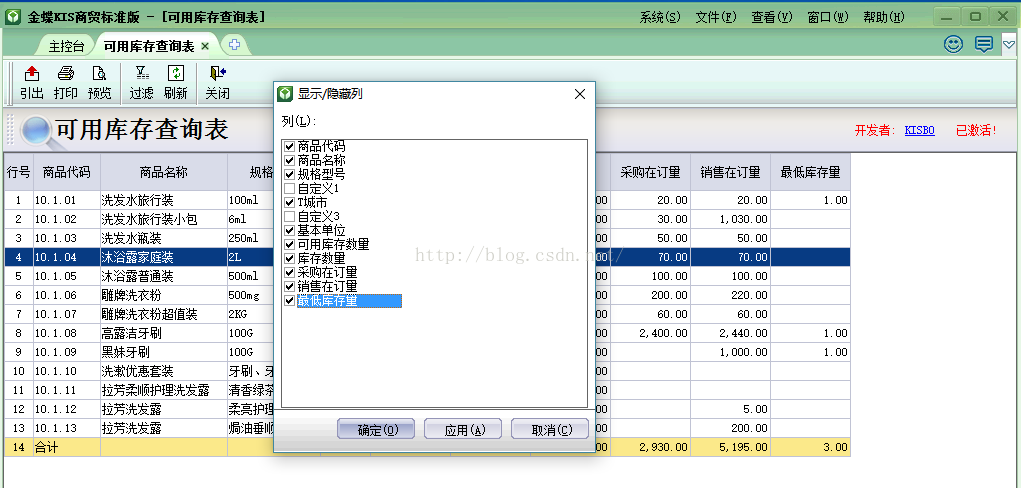The image size is (1021, 488).
Task: Click the 已激活! status text
Action: tap(976, 130)
